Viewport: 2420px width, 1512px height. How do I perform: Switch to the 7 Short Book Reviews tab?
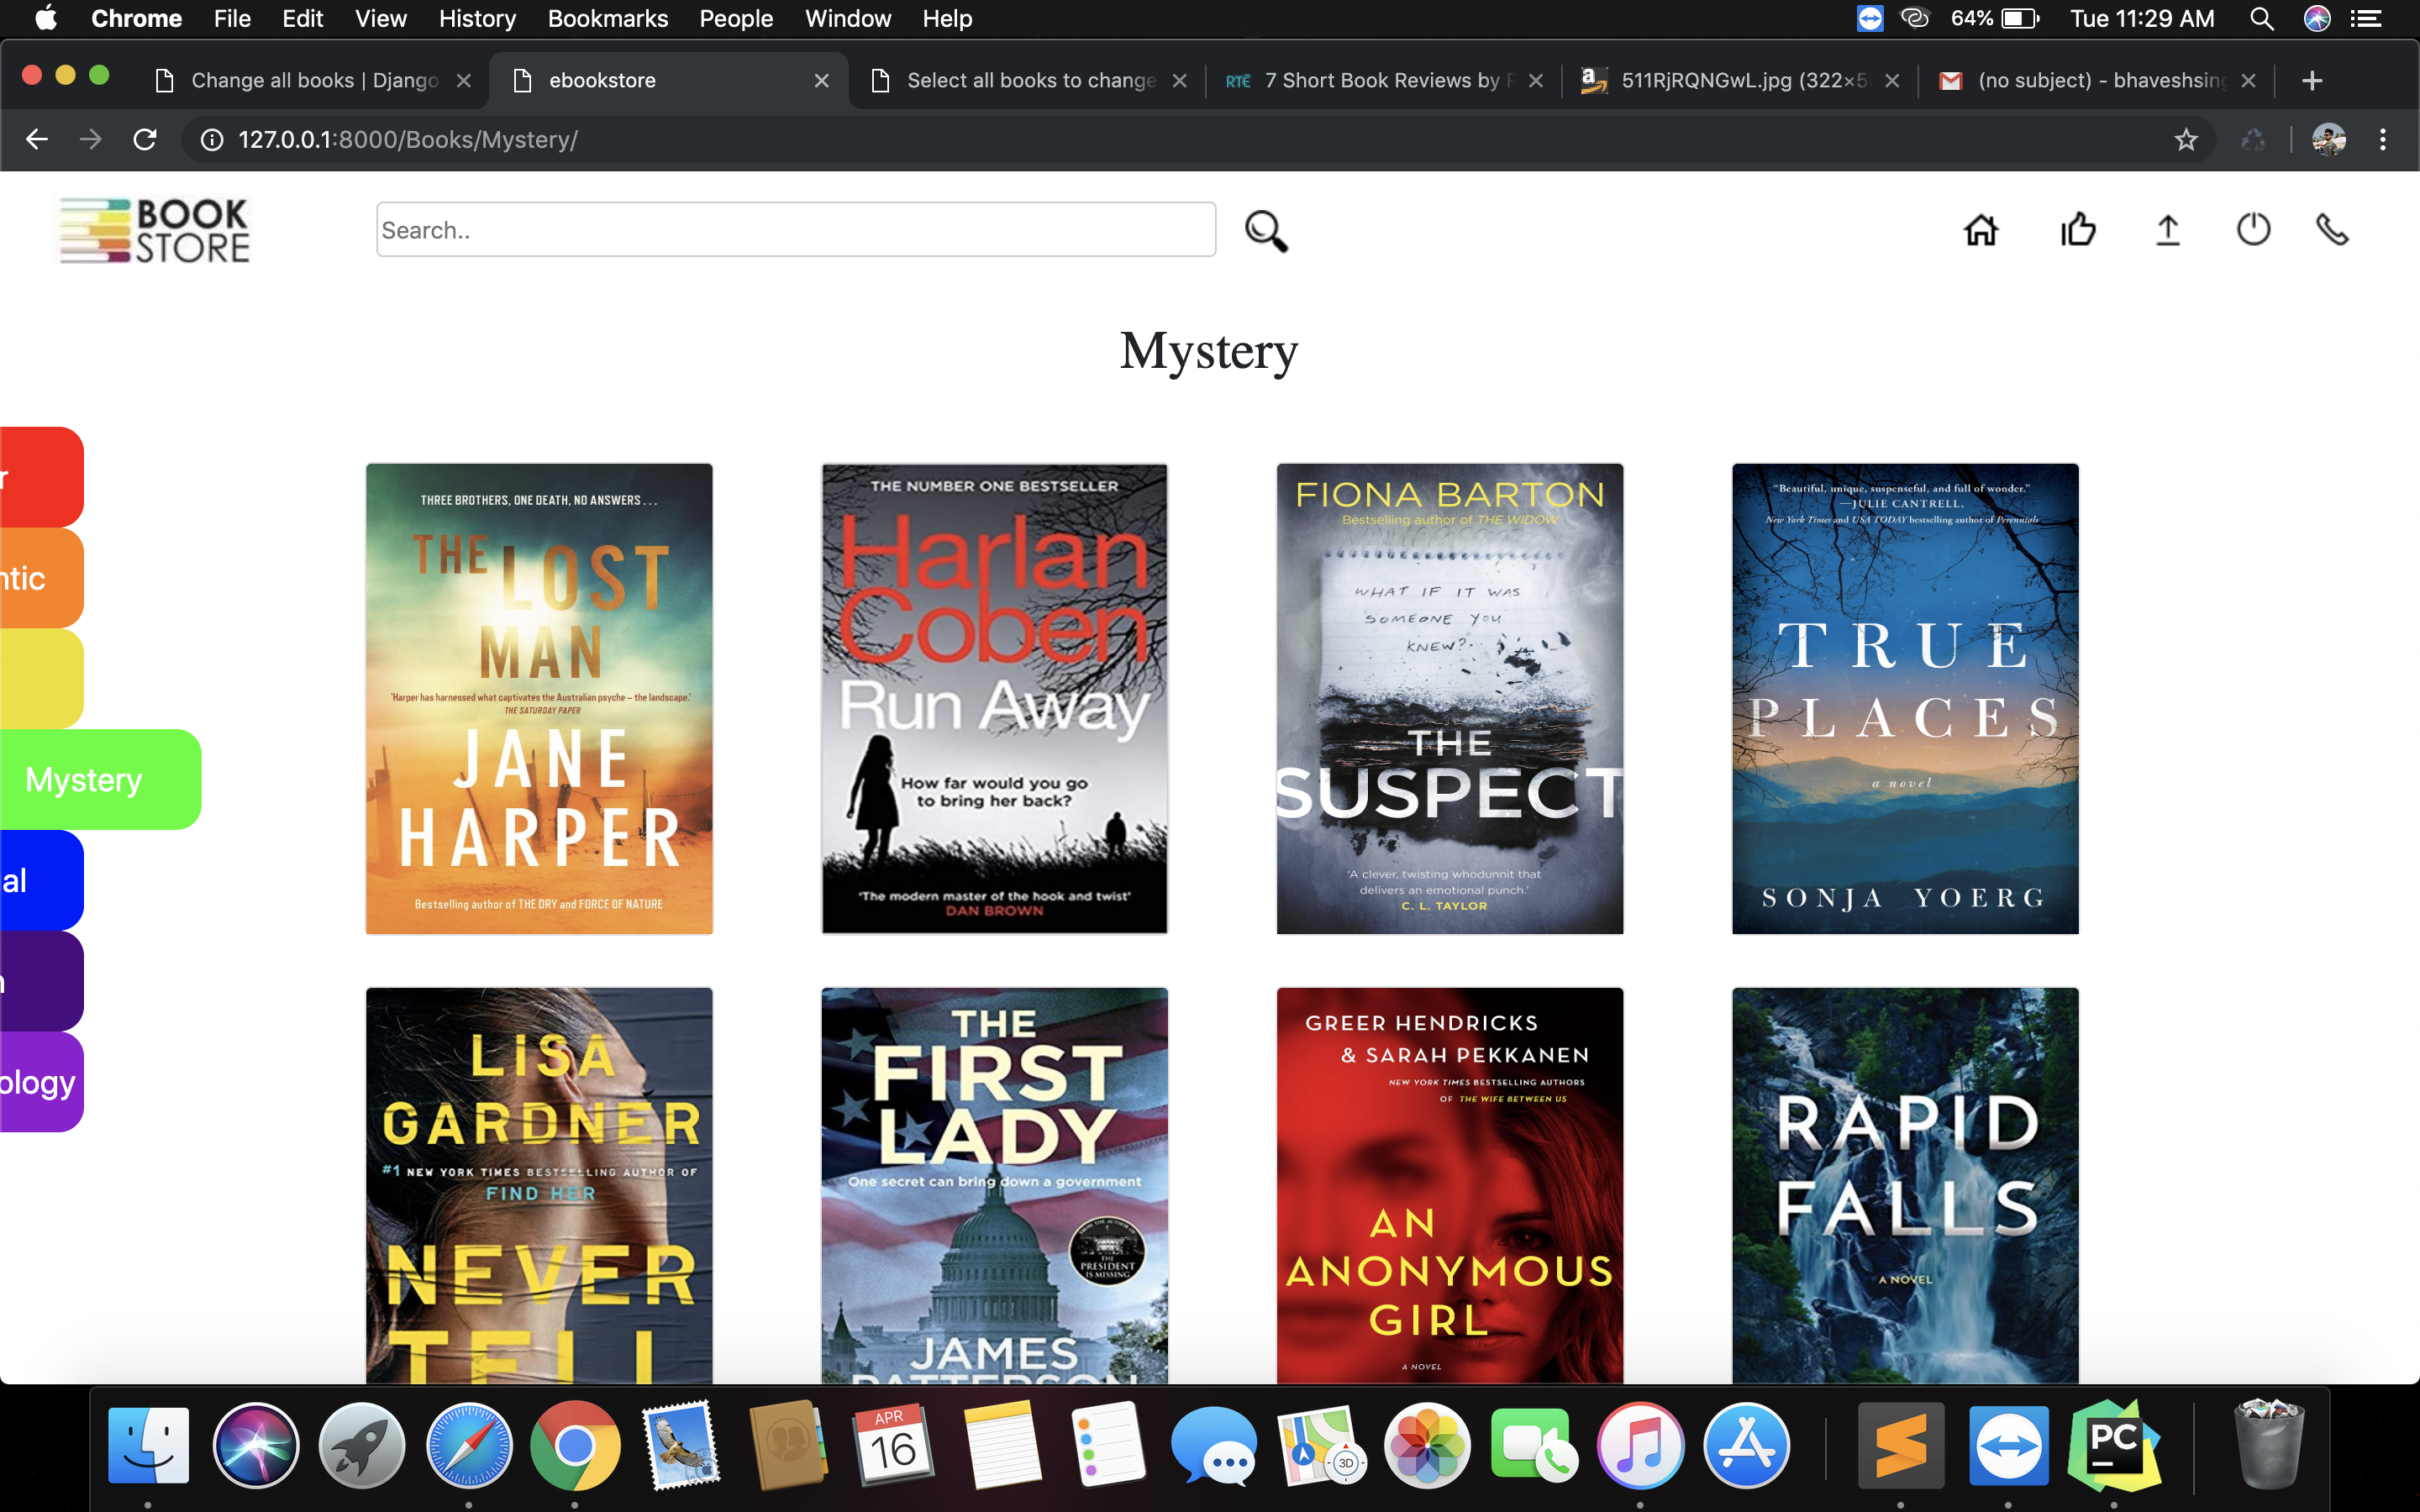(1380, 81)
